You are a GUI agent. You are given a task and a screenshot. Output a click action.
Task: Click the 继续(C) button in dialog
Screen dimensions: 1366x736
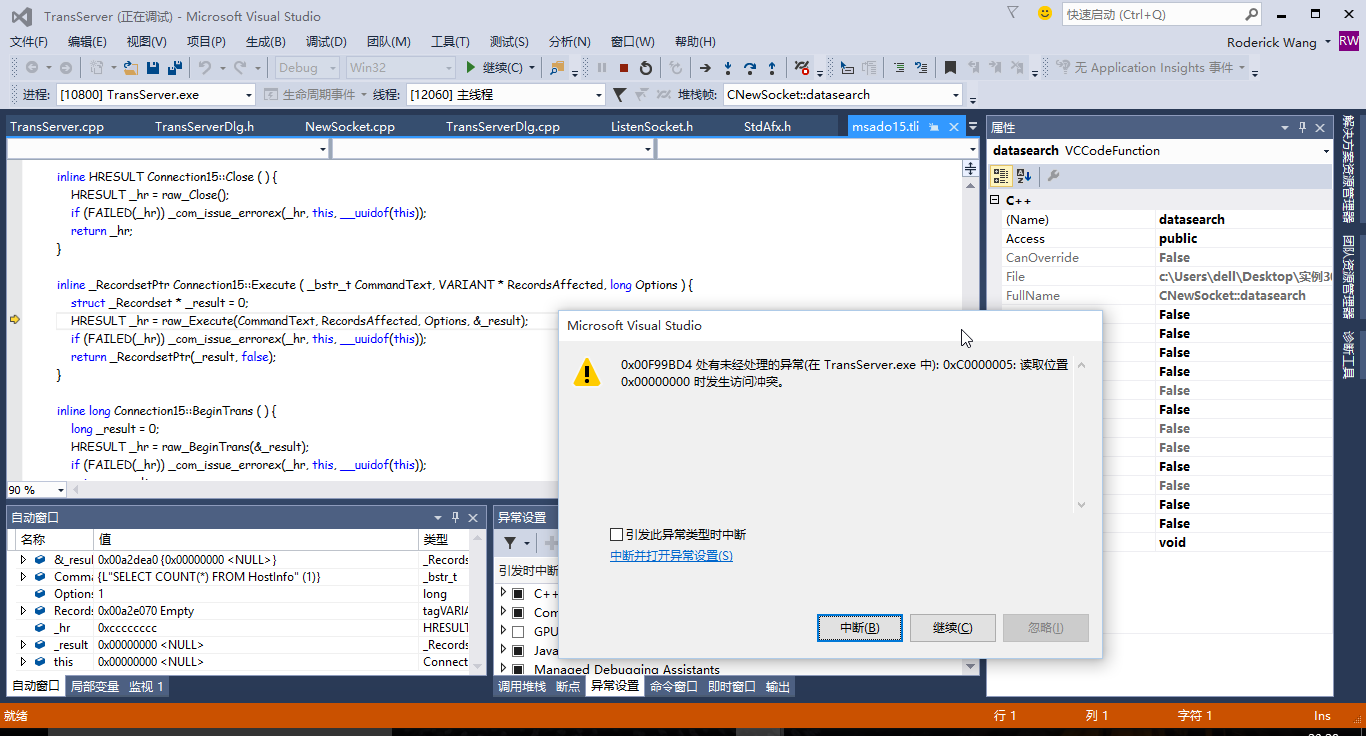[x=953, y=628]
